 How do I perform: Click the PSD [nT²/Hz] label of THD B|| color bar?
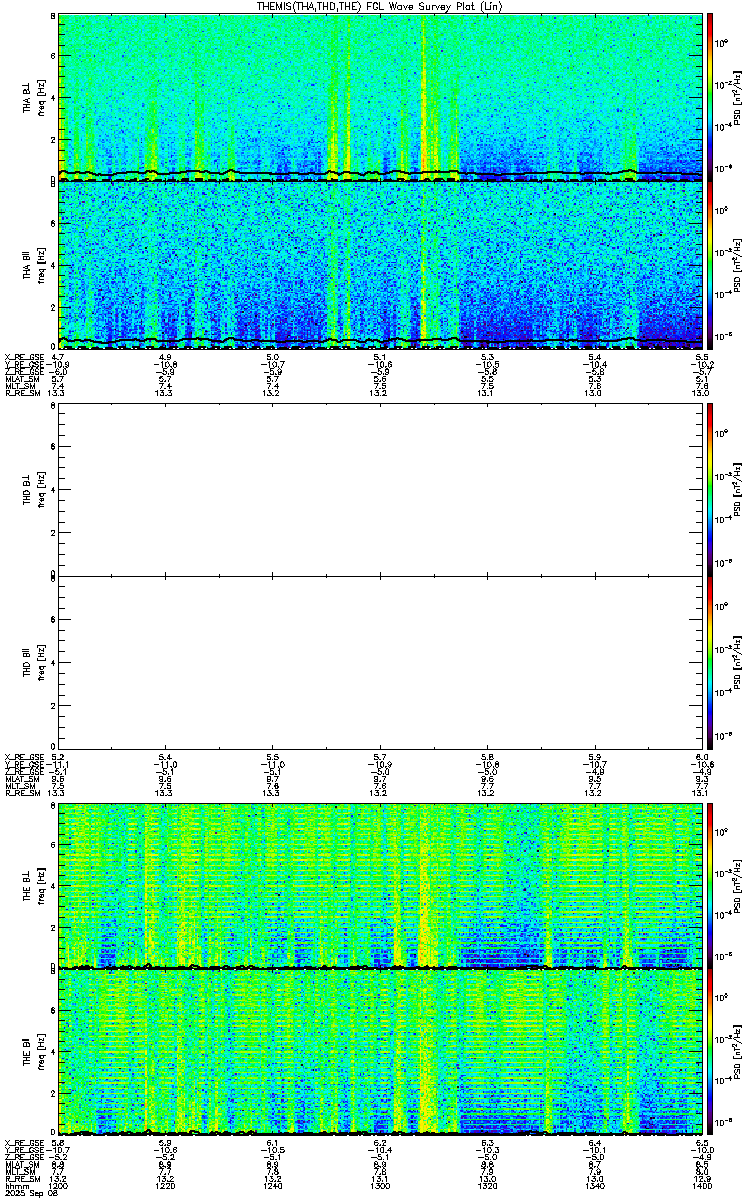coord(738,662)
